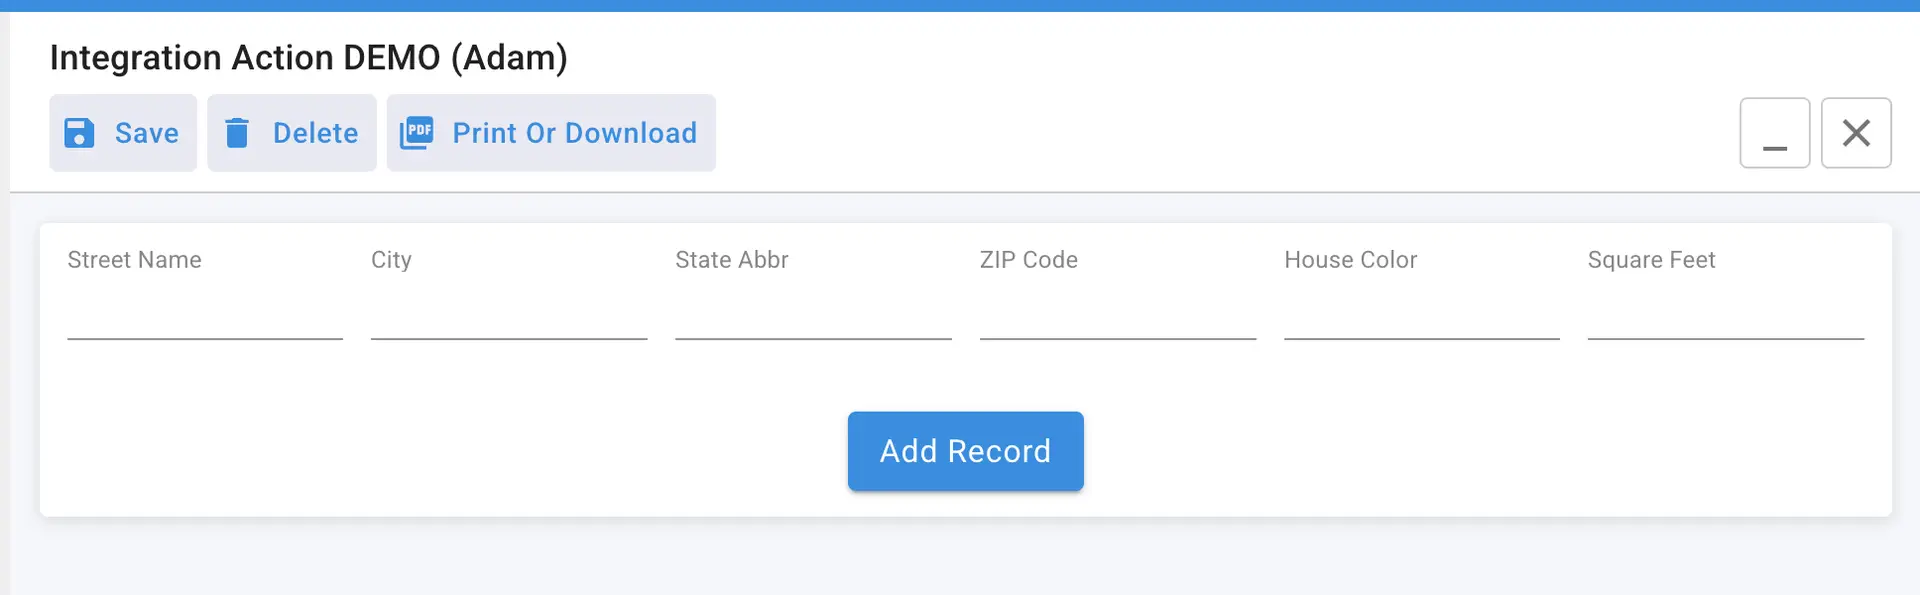Click the Print Or Download PDF icon
Screen dimensions: 1920x595
(x=417, y=132)
